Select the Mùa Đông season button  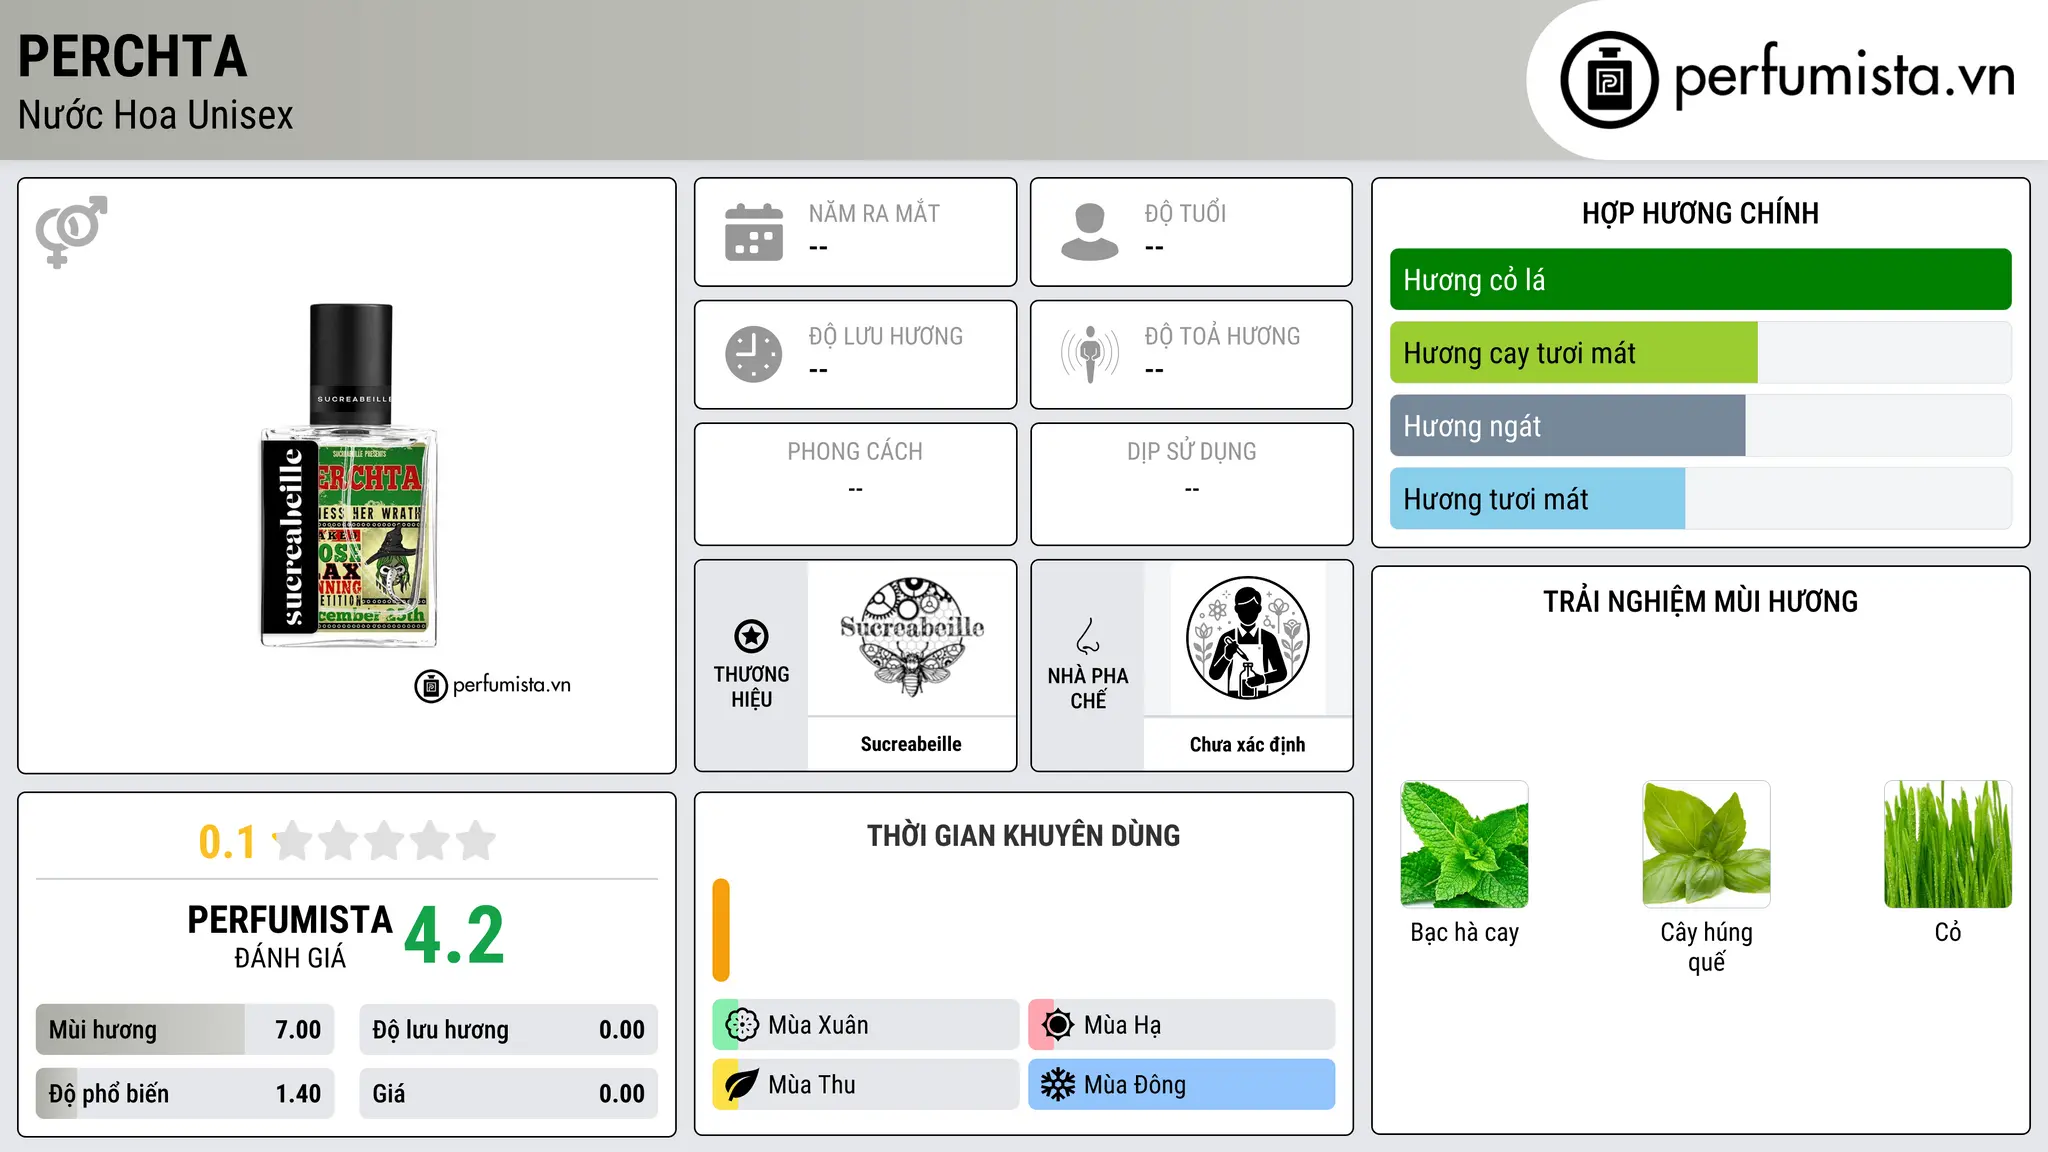coord(1181,1085)
